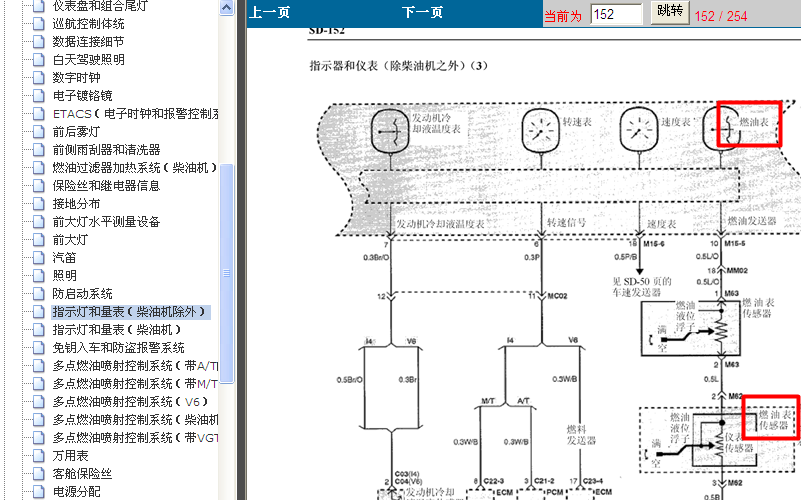Select 数据连接细节 in the sidebar
The height and width of the screenshot is (500, 801).
[x=88, y=42]
